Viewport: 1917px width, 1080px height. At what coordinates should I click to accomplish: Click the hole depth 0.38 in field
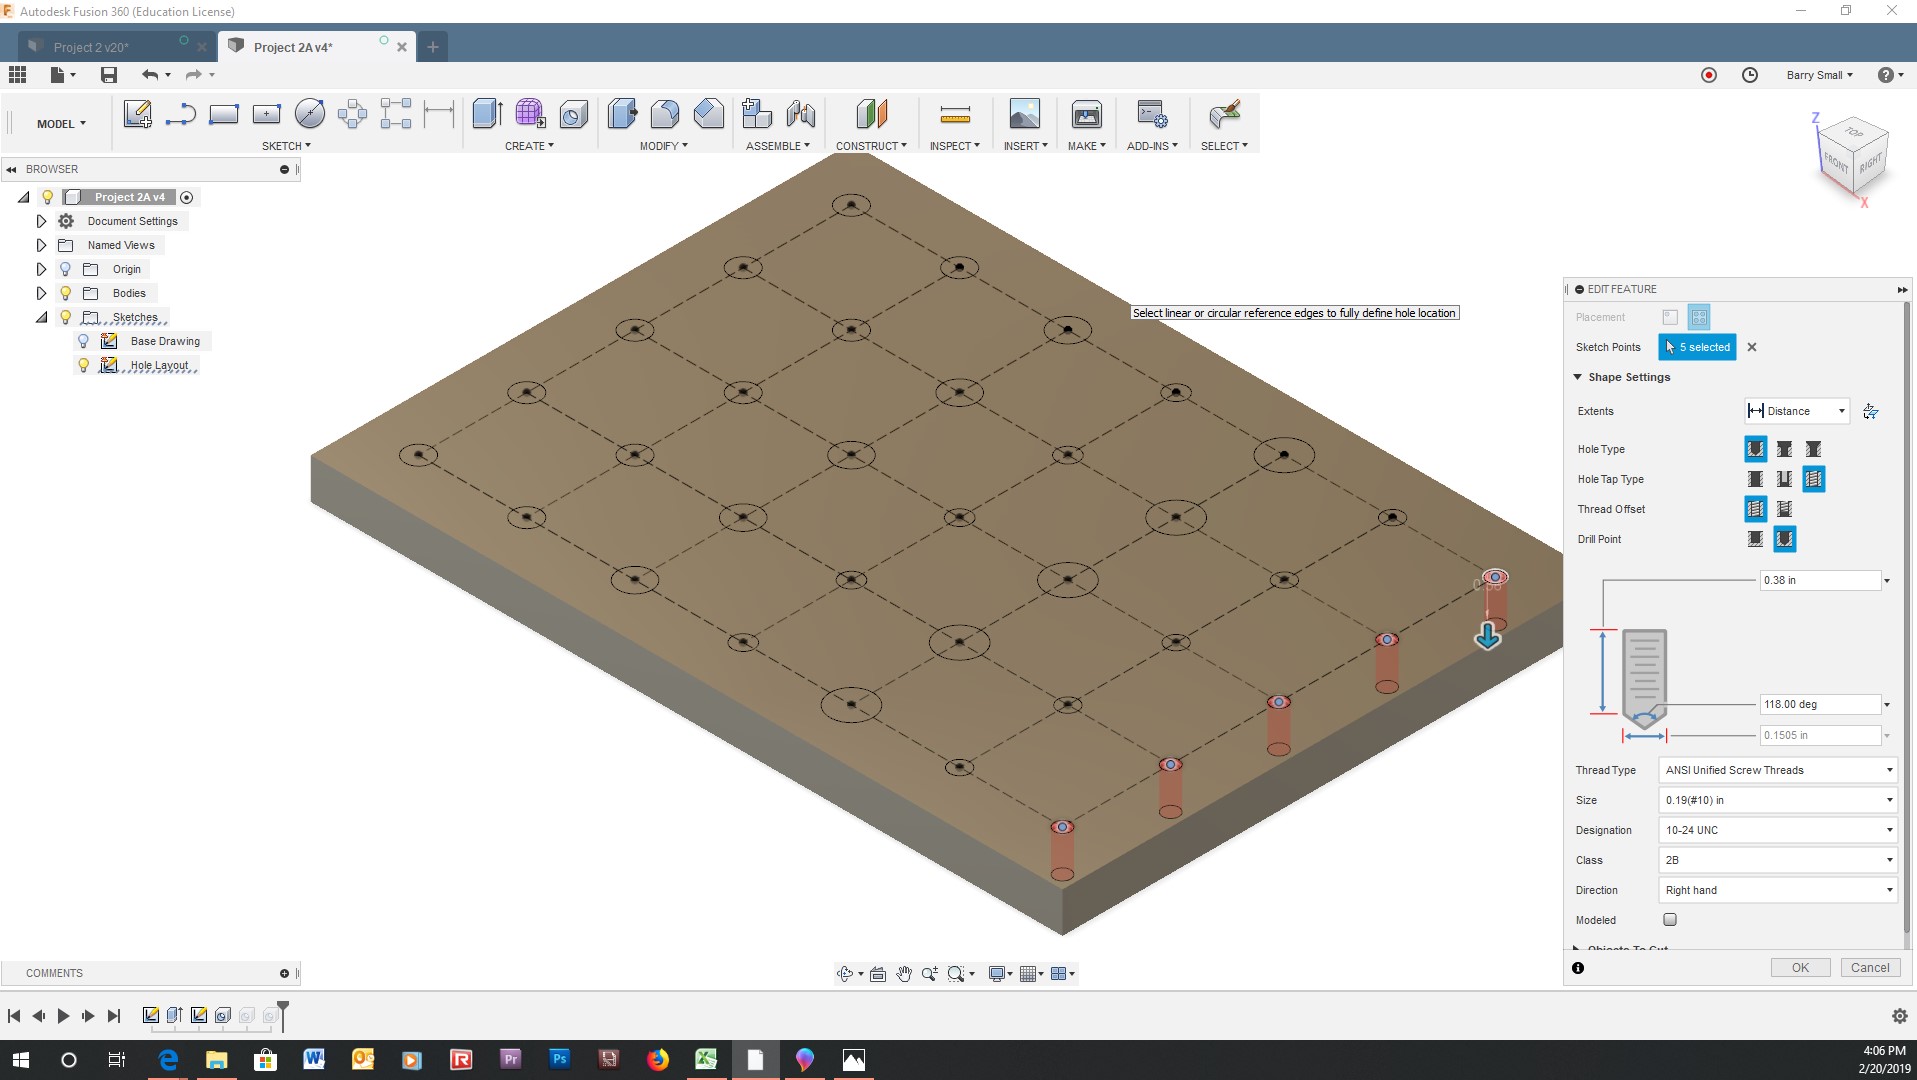[1818, 580]
